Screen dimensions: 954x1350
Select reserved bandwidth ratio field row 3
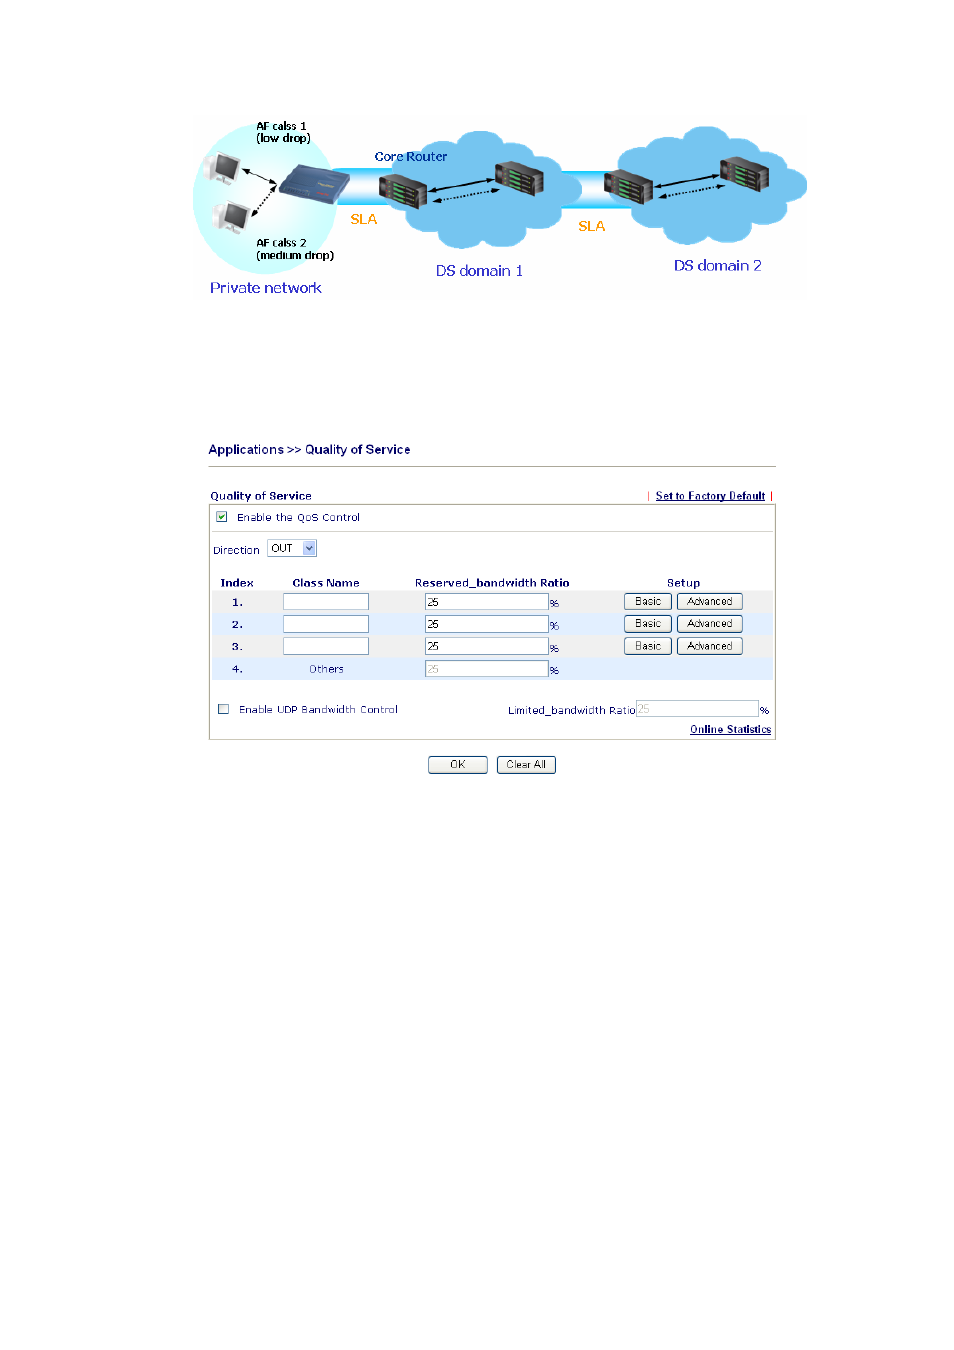(x=486, y=646)
